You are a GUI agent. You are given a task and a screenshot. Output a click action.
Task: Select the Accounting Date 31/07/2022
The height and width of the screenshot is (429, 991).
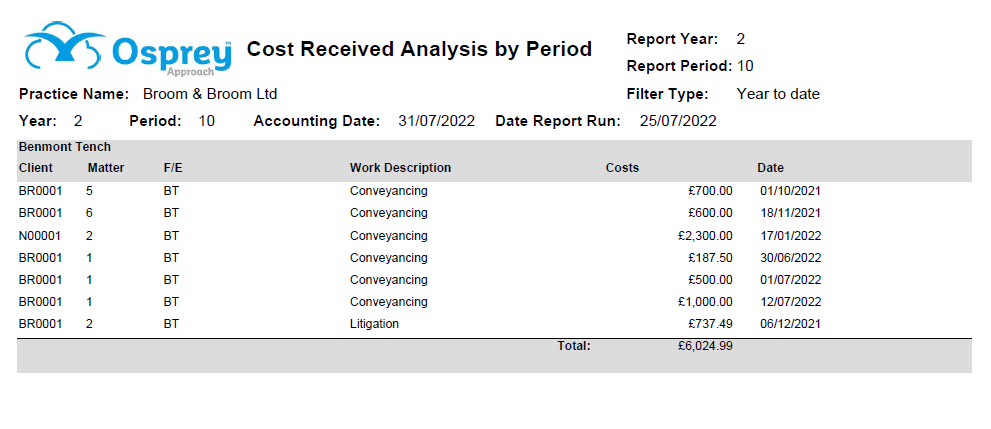click(436, 121)
